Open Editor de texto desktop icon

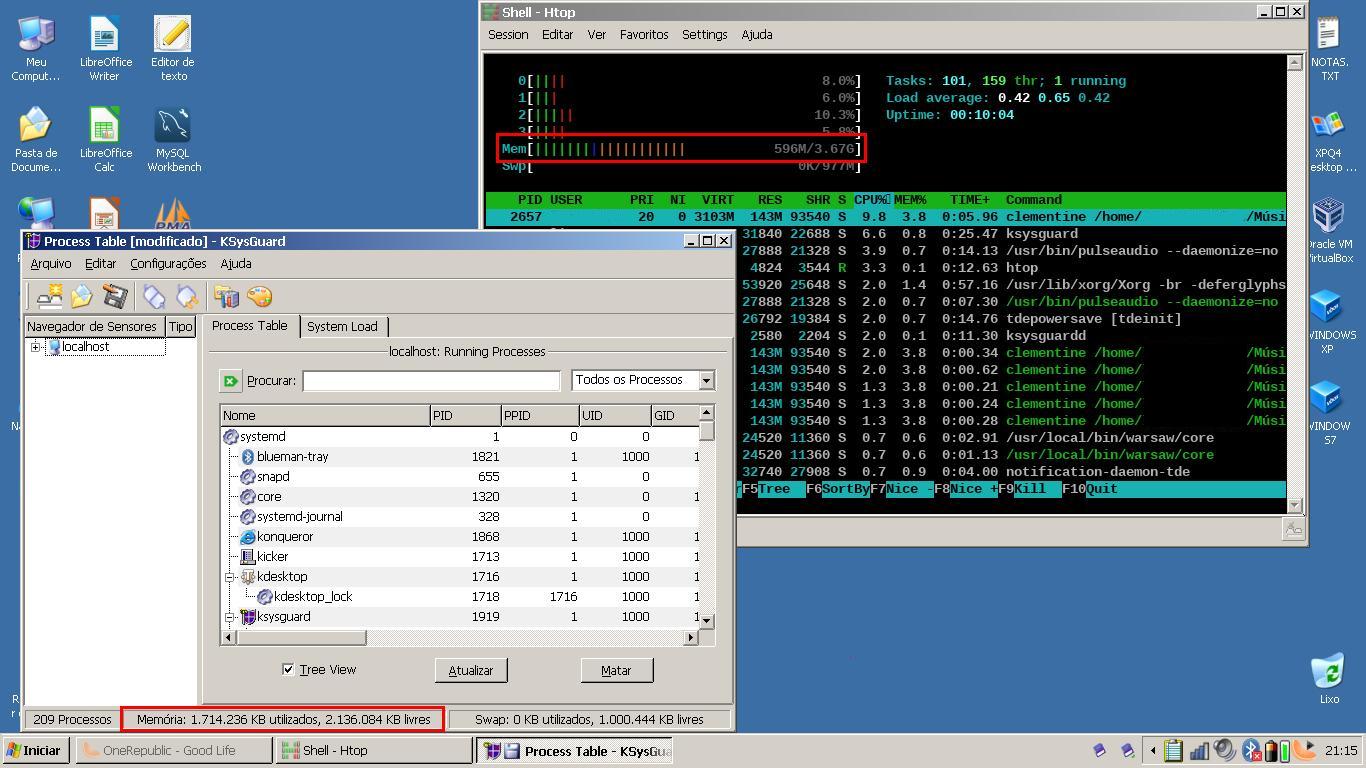pos(172,49)
